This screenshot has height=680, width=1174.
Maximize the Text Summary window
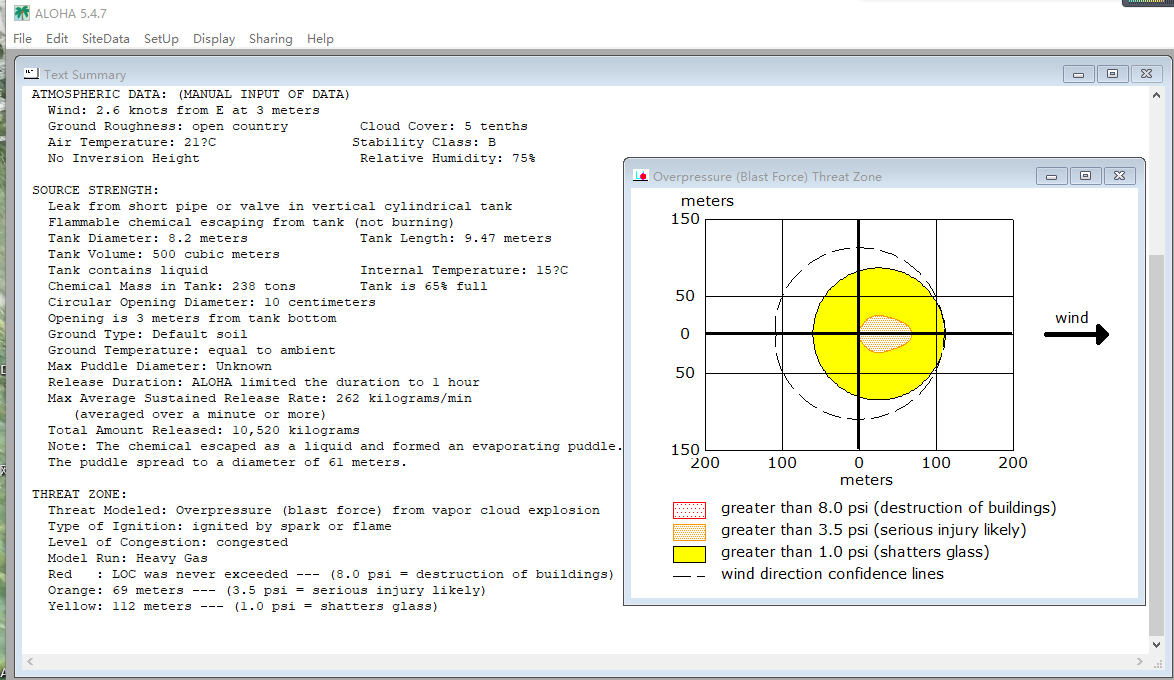pyautogui.click(x=1113, y=74)
